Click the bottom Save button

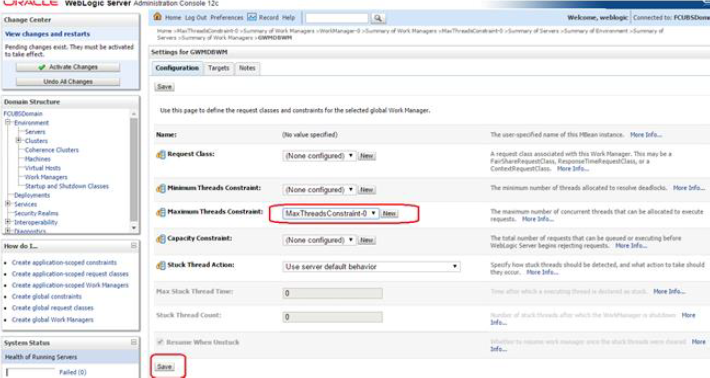coord(164,367)
